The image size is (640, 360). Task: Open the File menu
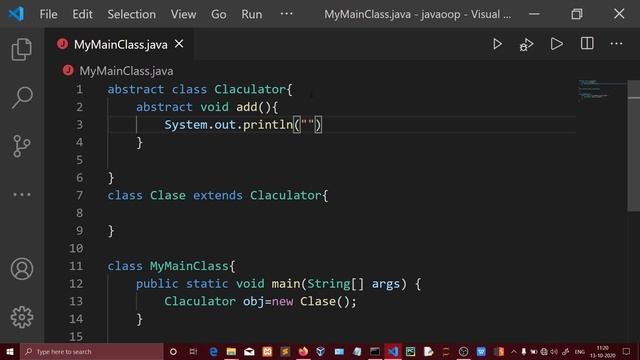coord(49,14)
